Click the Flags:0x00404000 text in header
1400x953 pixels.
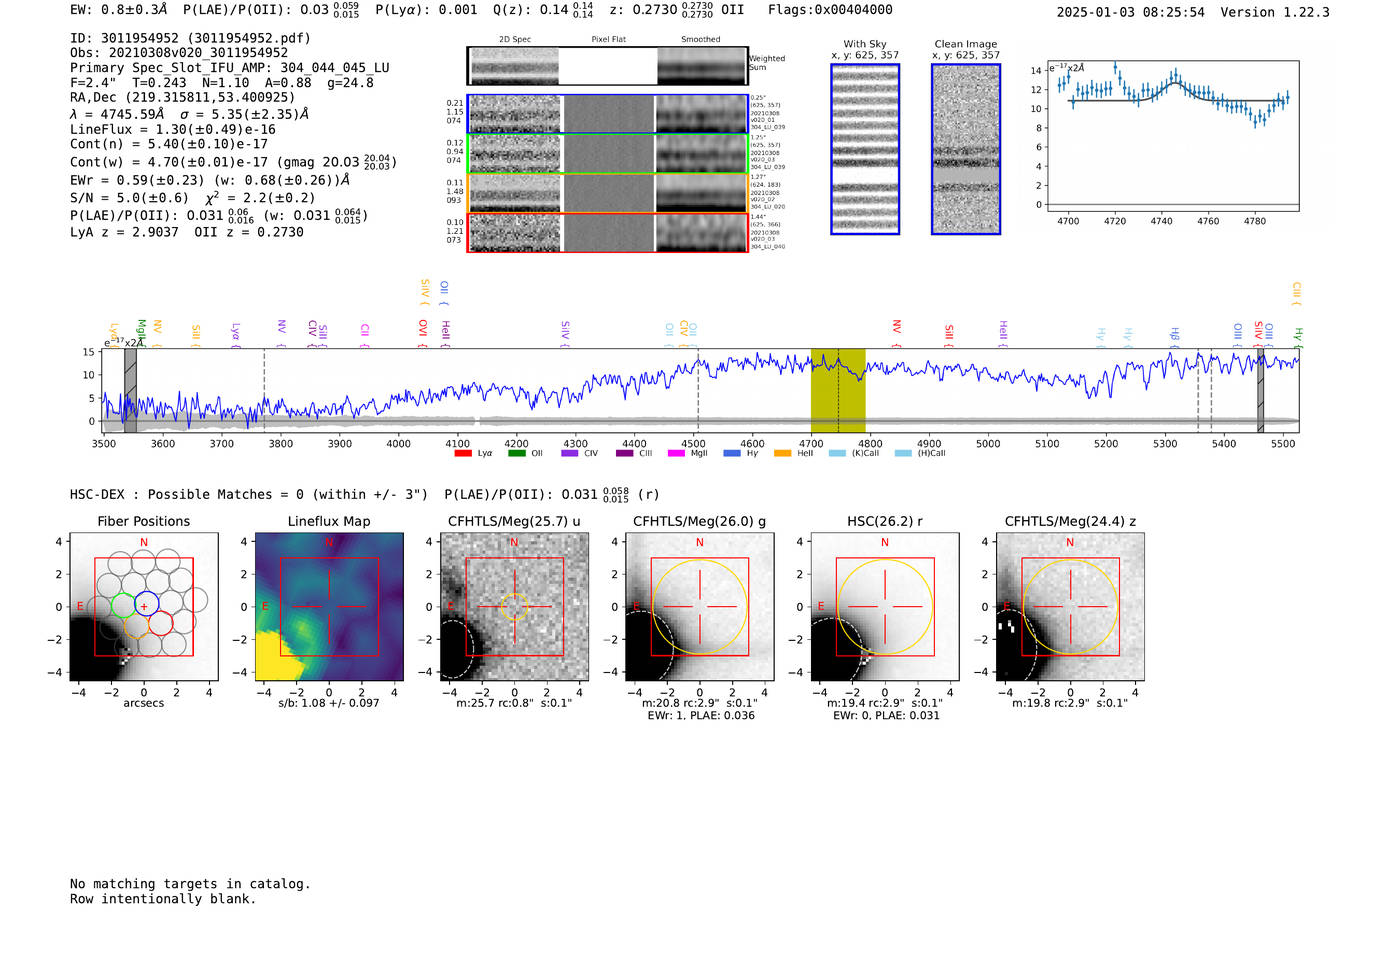click(x=830, y=10)
